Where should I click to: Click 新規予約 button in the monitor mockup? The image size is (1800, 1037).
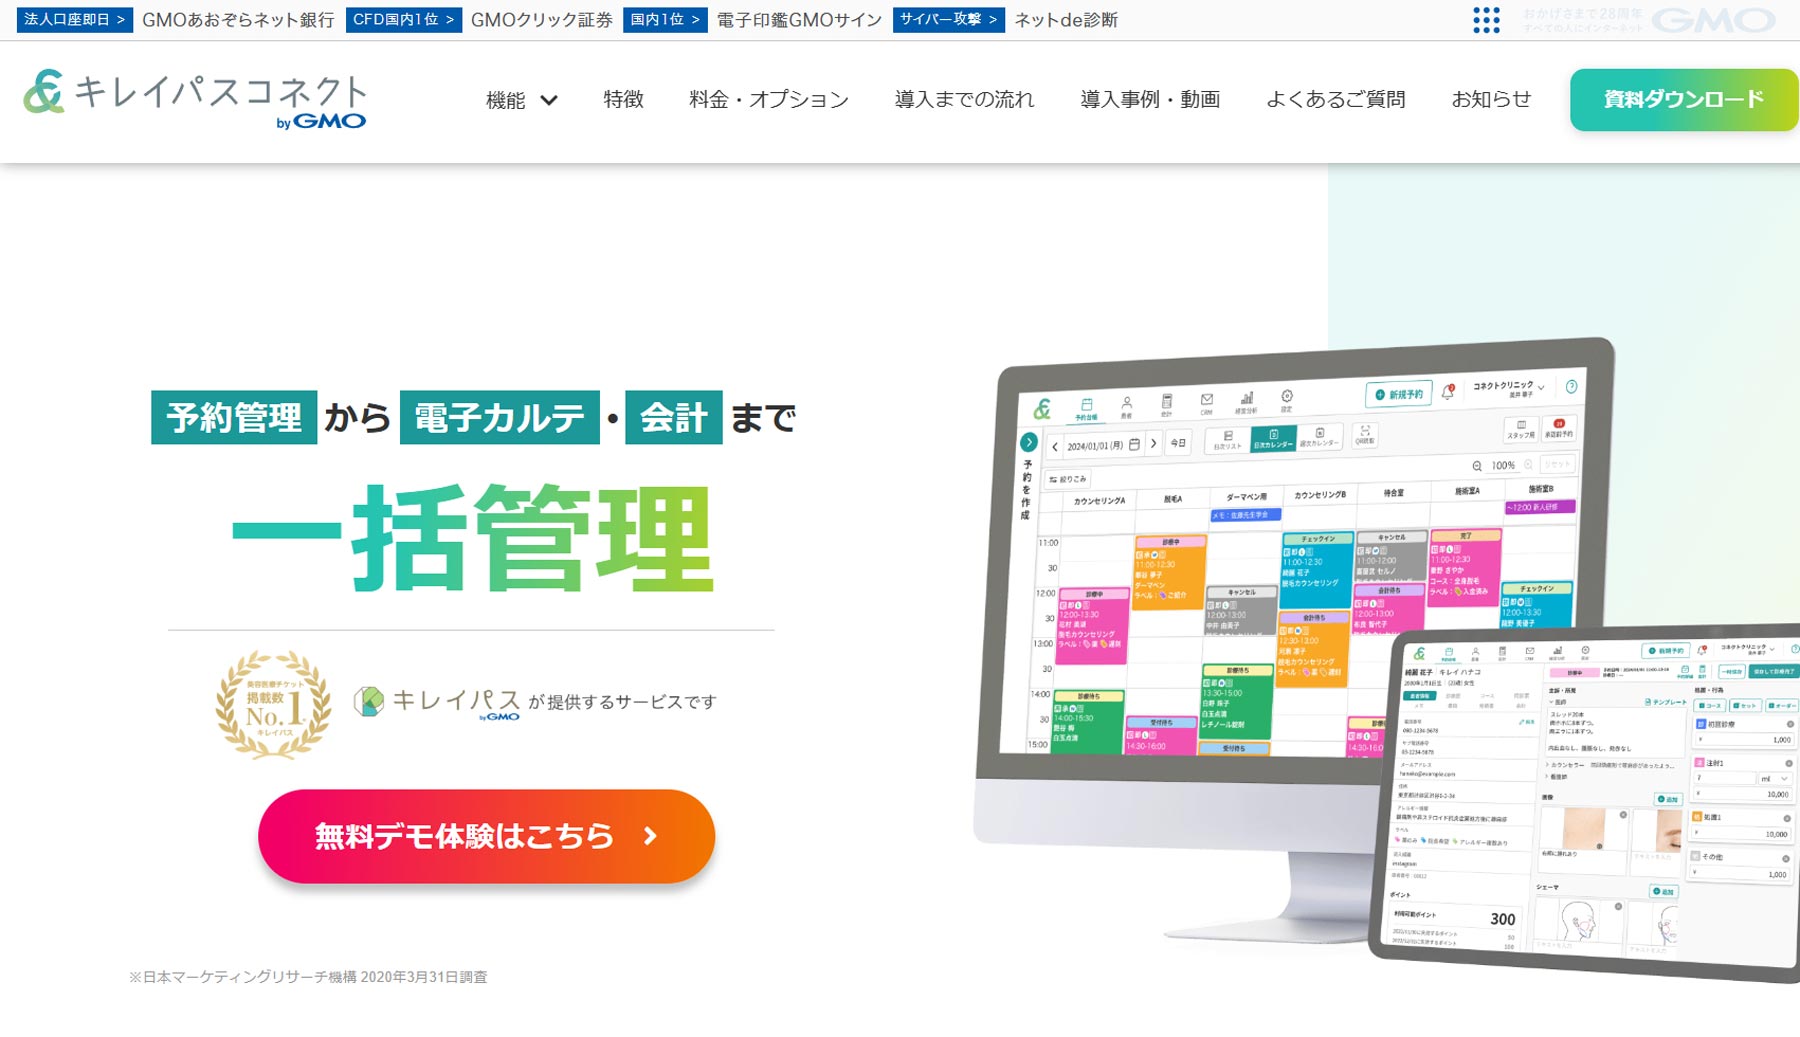pyautogui.click(x=1399, y=394)
